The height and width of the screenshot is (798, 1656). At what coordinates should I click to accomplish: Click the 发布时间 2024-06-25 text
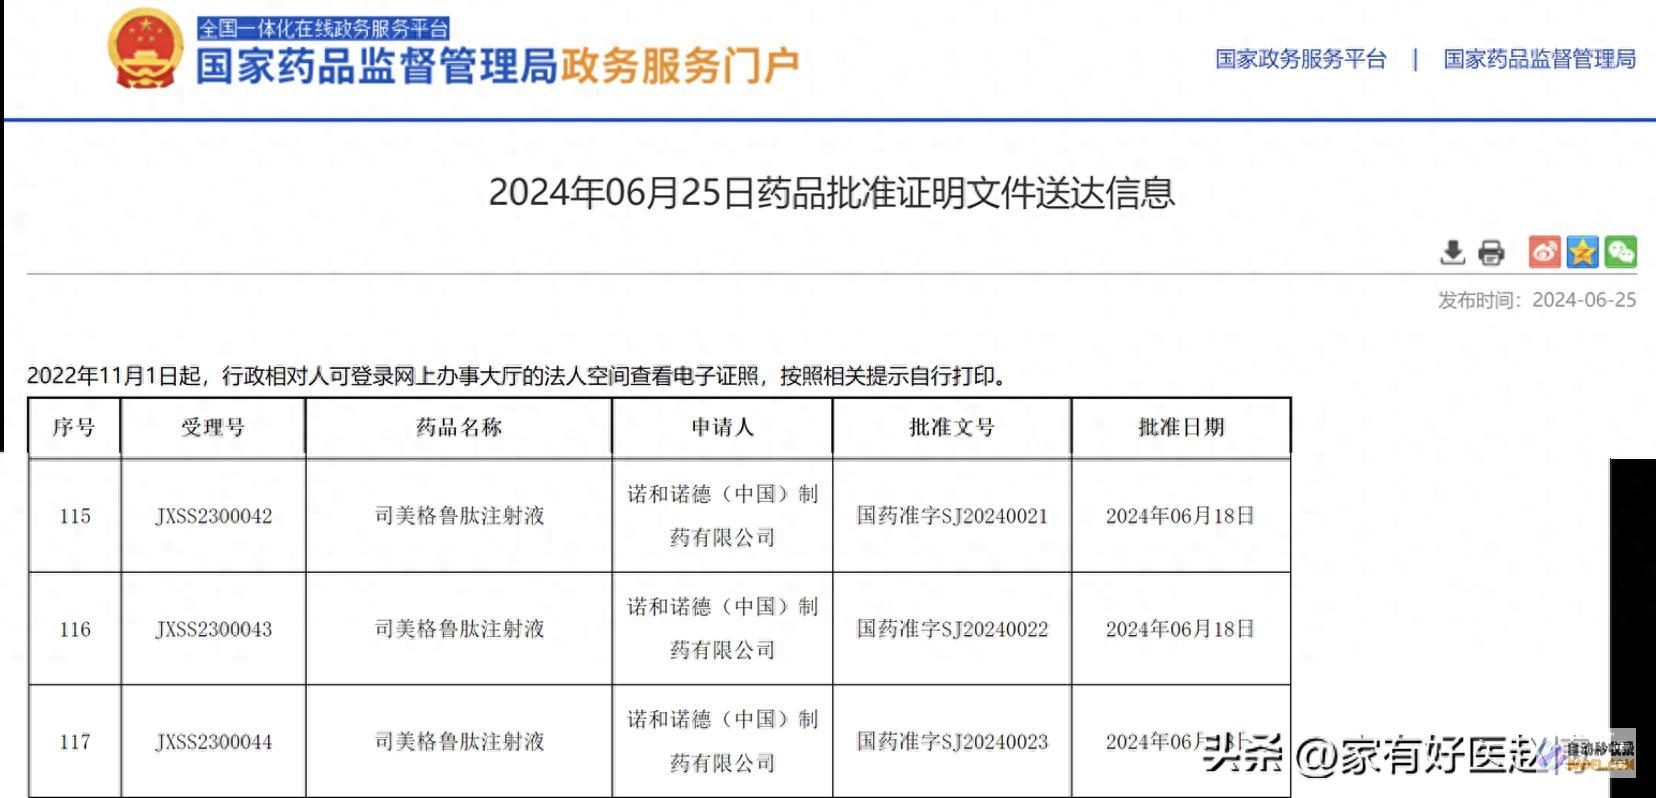1537,300
